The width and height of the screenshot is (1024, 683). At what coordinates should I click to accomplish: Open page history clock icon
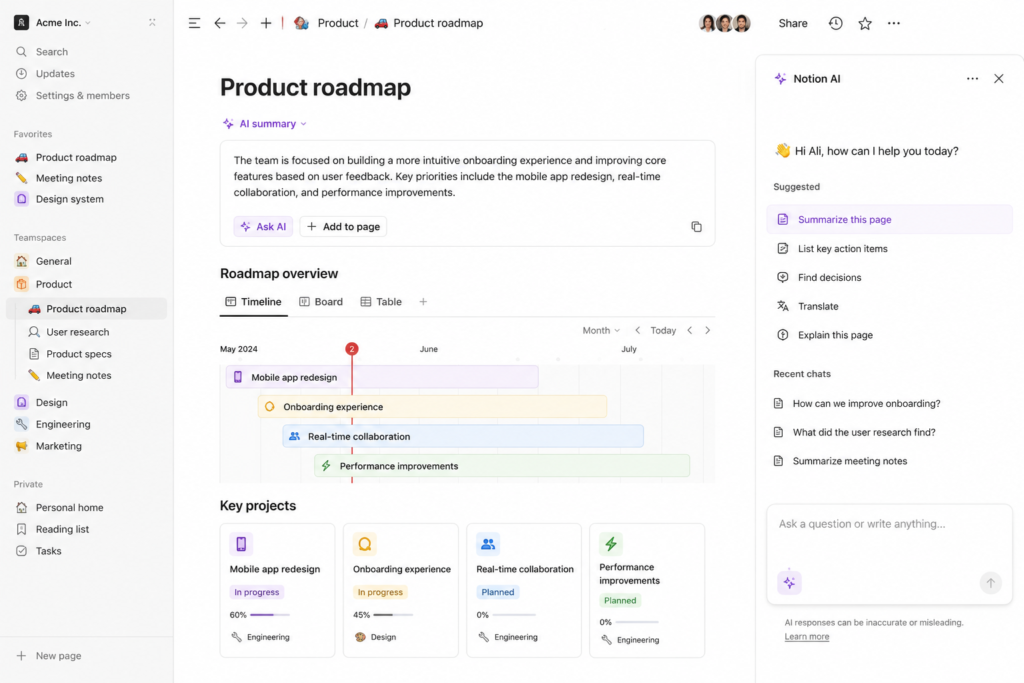pyautogui.click(x=835, y=24)
